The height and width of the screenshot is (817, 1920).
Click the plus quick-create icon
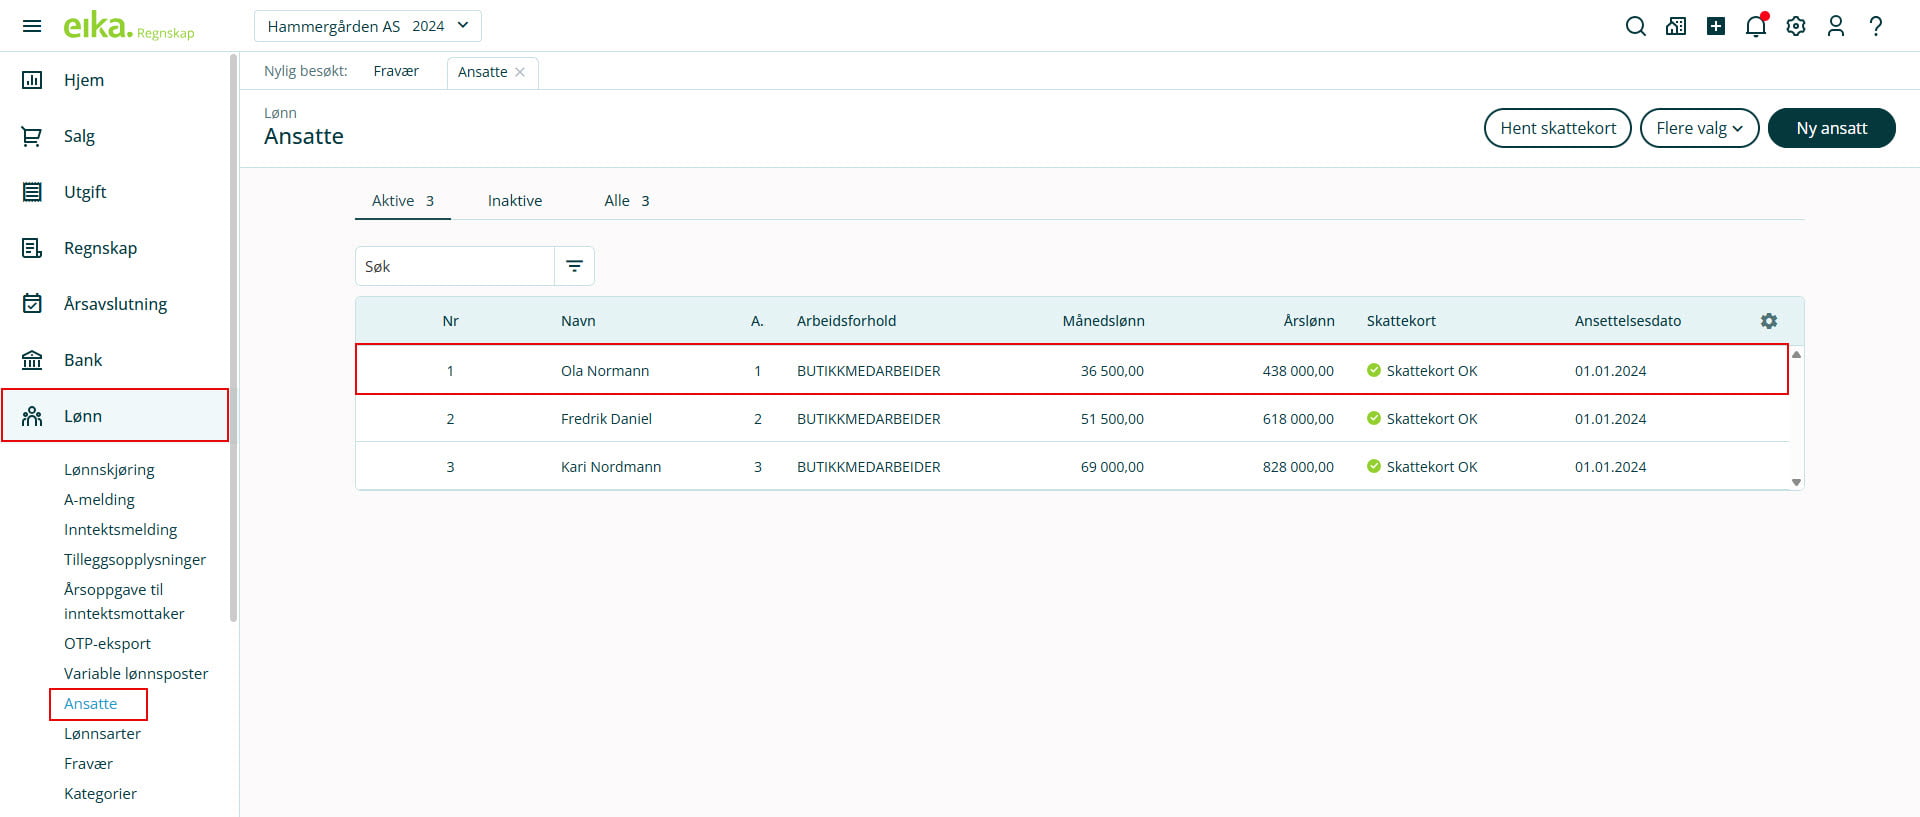[1715, 26]
